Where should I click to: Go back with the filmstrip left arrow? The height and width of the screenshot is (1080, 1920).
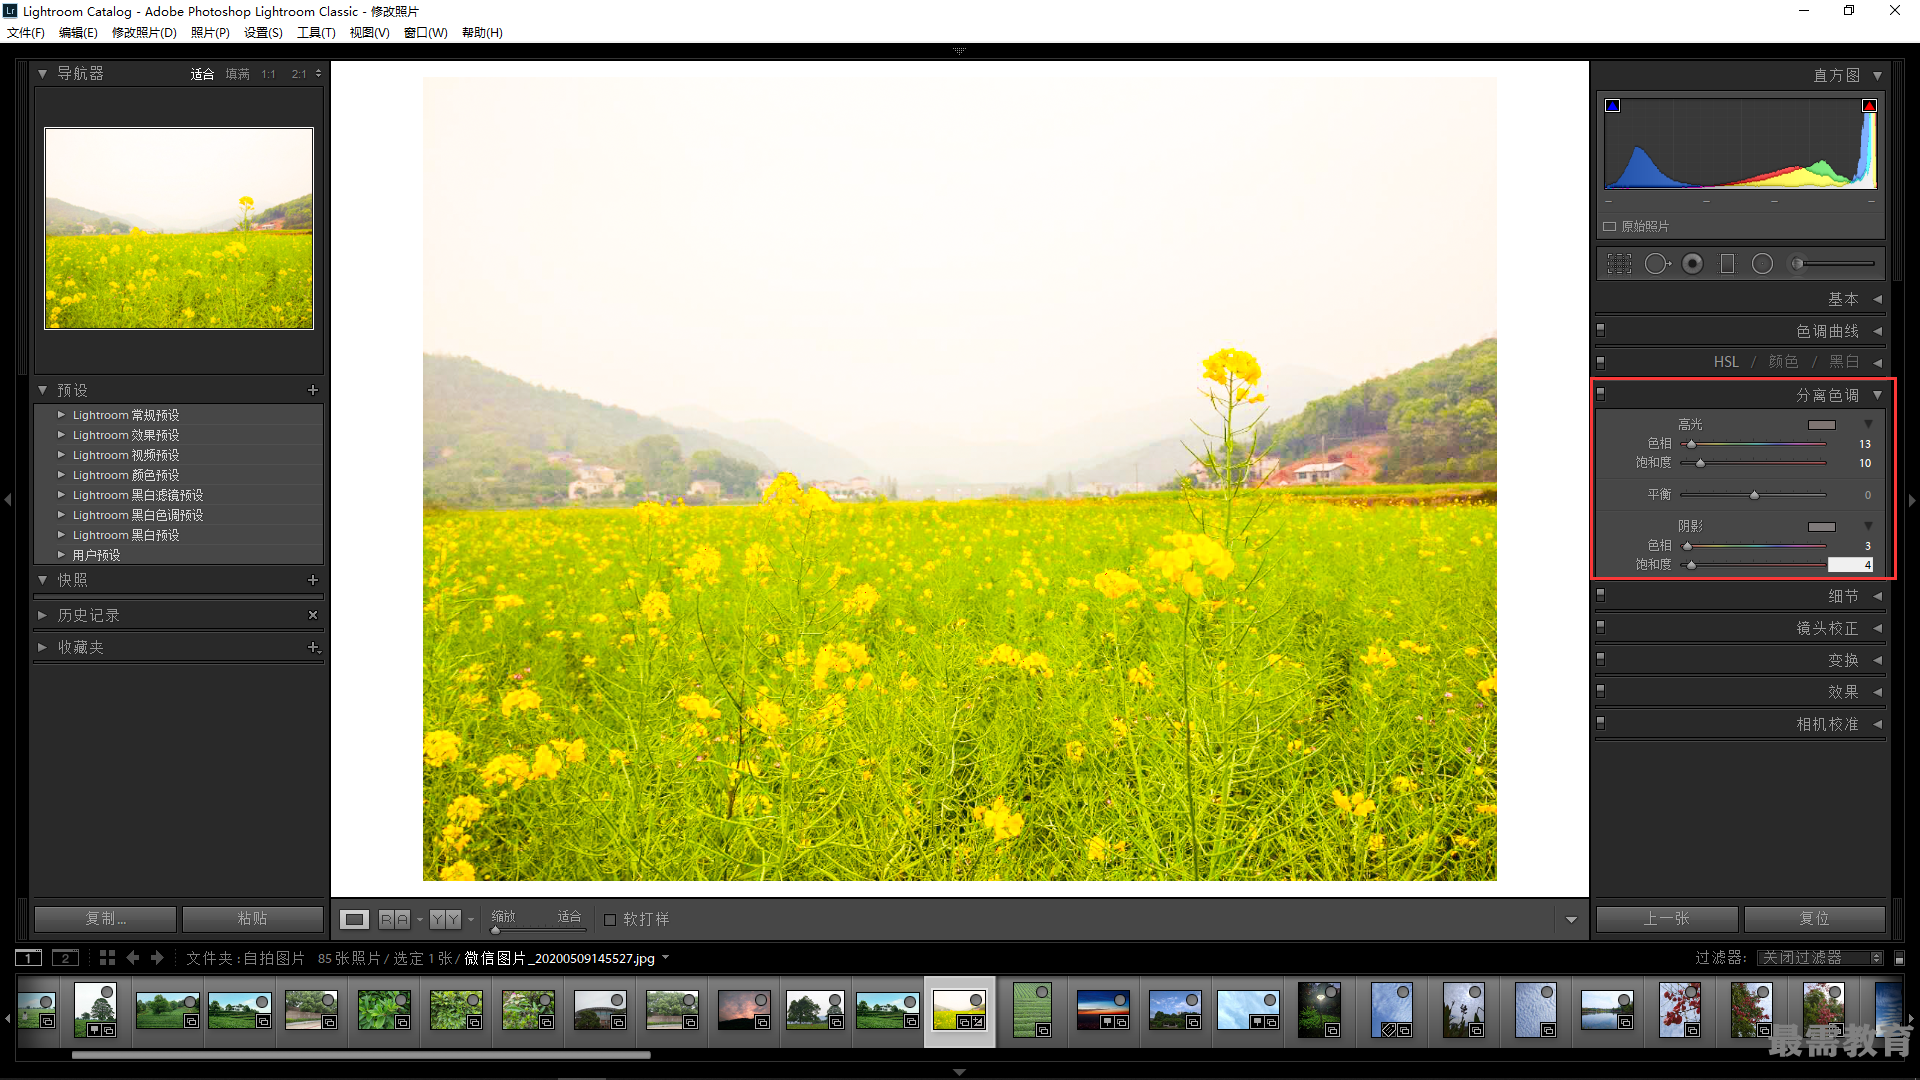click(133, 958)
